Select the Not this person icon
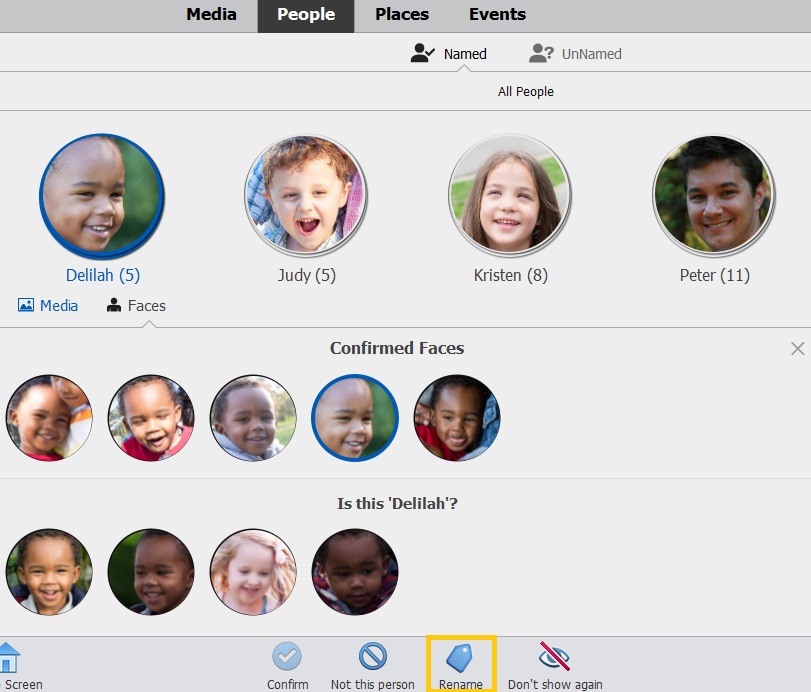Screen dimensions: 811x692 point(372,656)
